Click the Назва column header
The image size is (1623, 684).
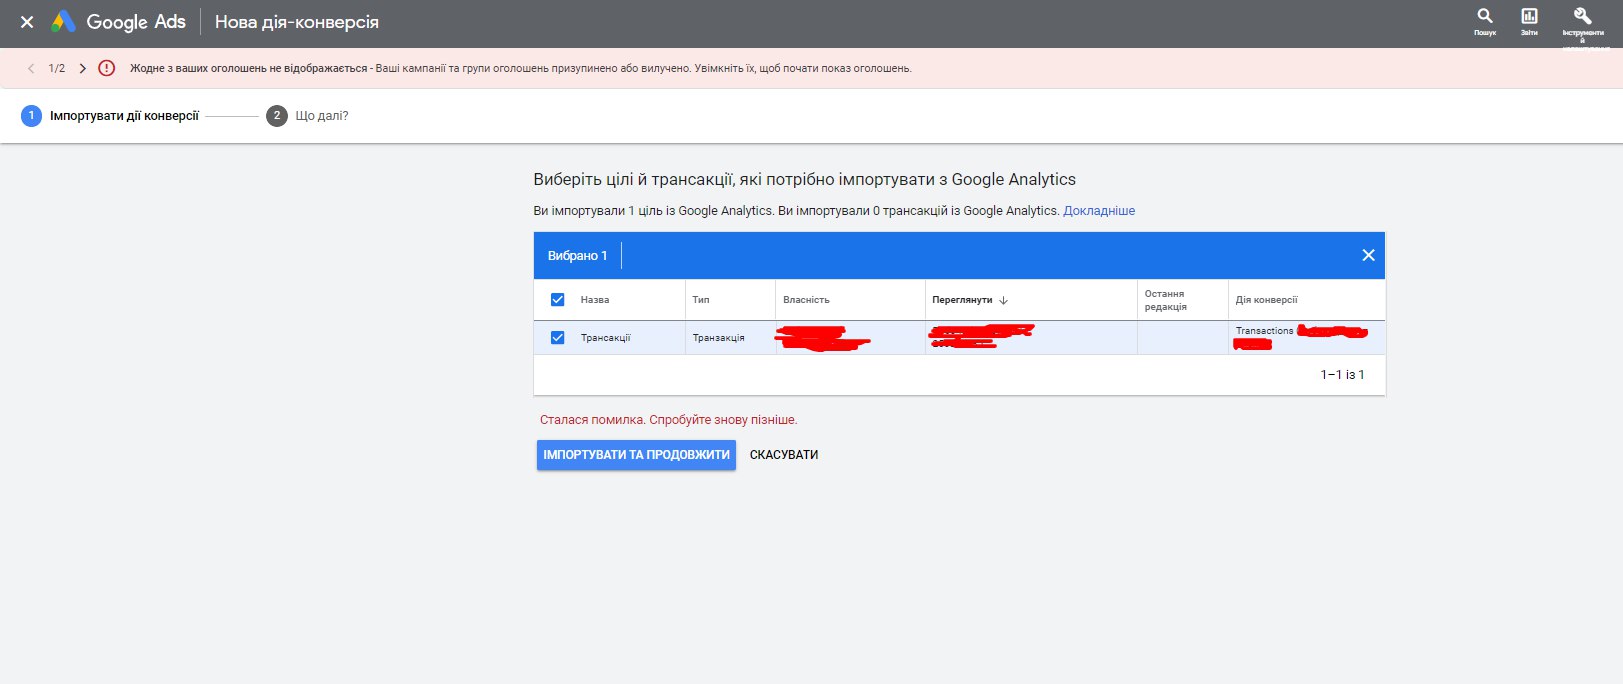tap(595, 300)
